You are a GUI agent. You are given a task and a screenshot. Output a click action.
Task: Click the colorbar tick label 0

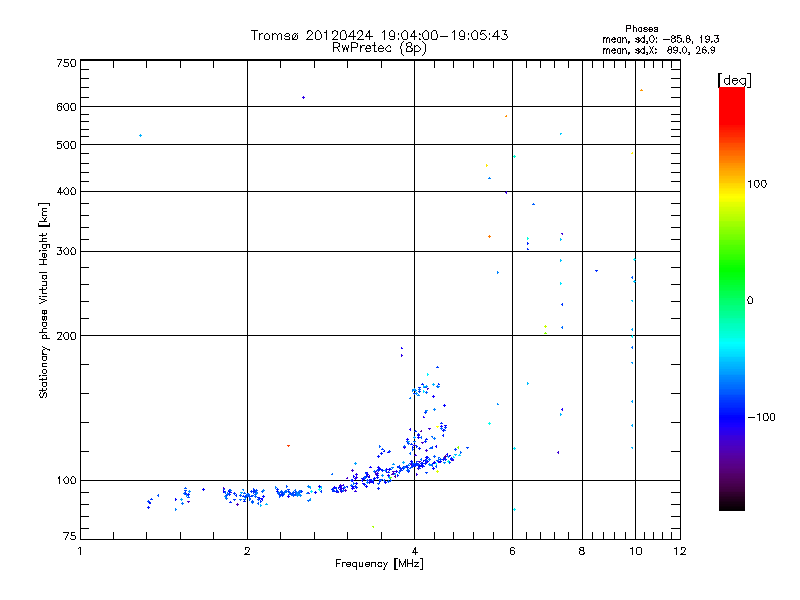point(750,301)
